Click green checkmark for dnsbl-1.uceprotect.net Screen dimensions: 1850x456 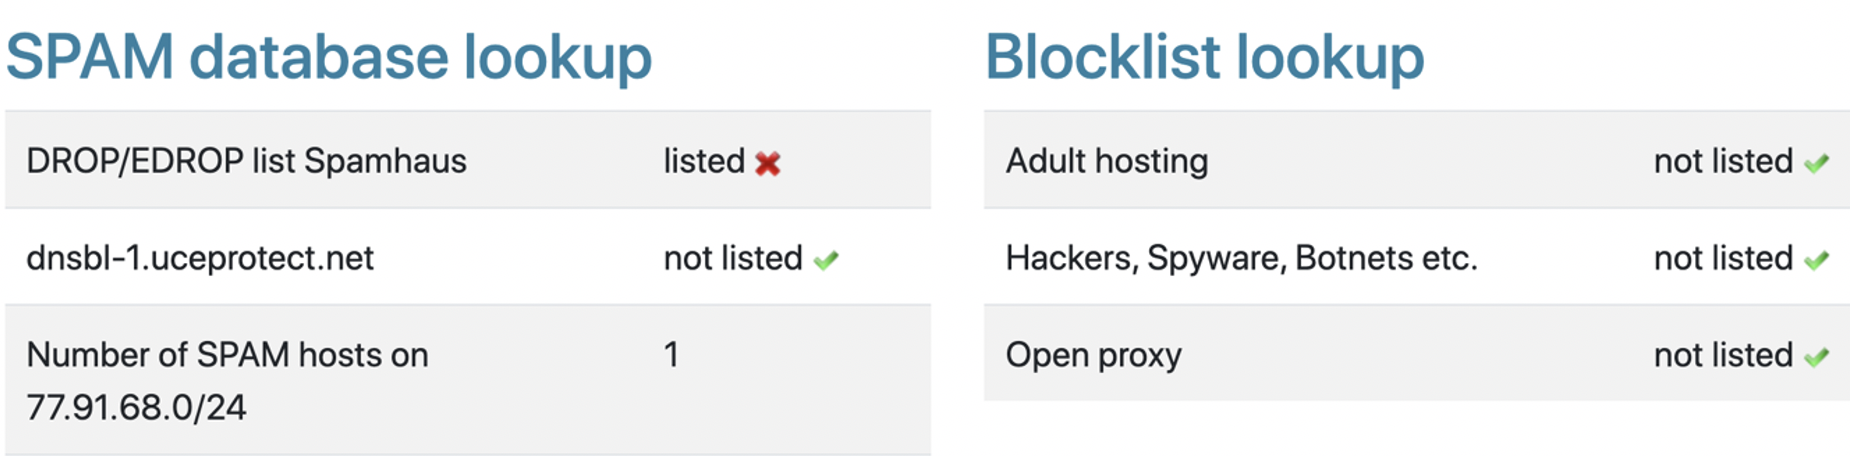[x=825, y=260]
